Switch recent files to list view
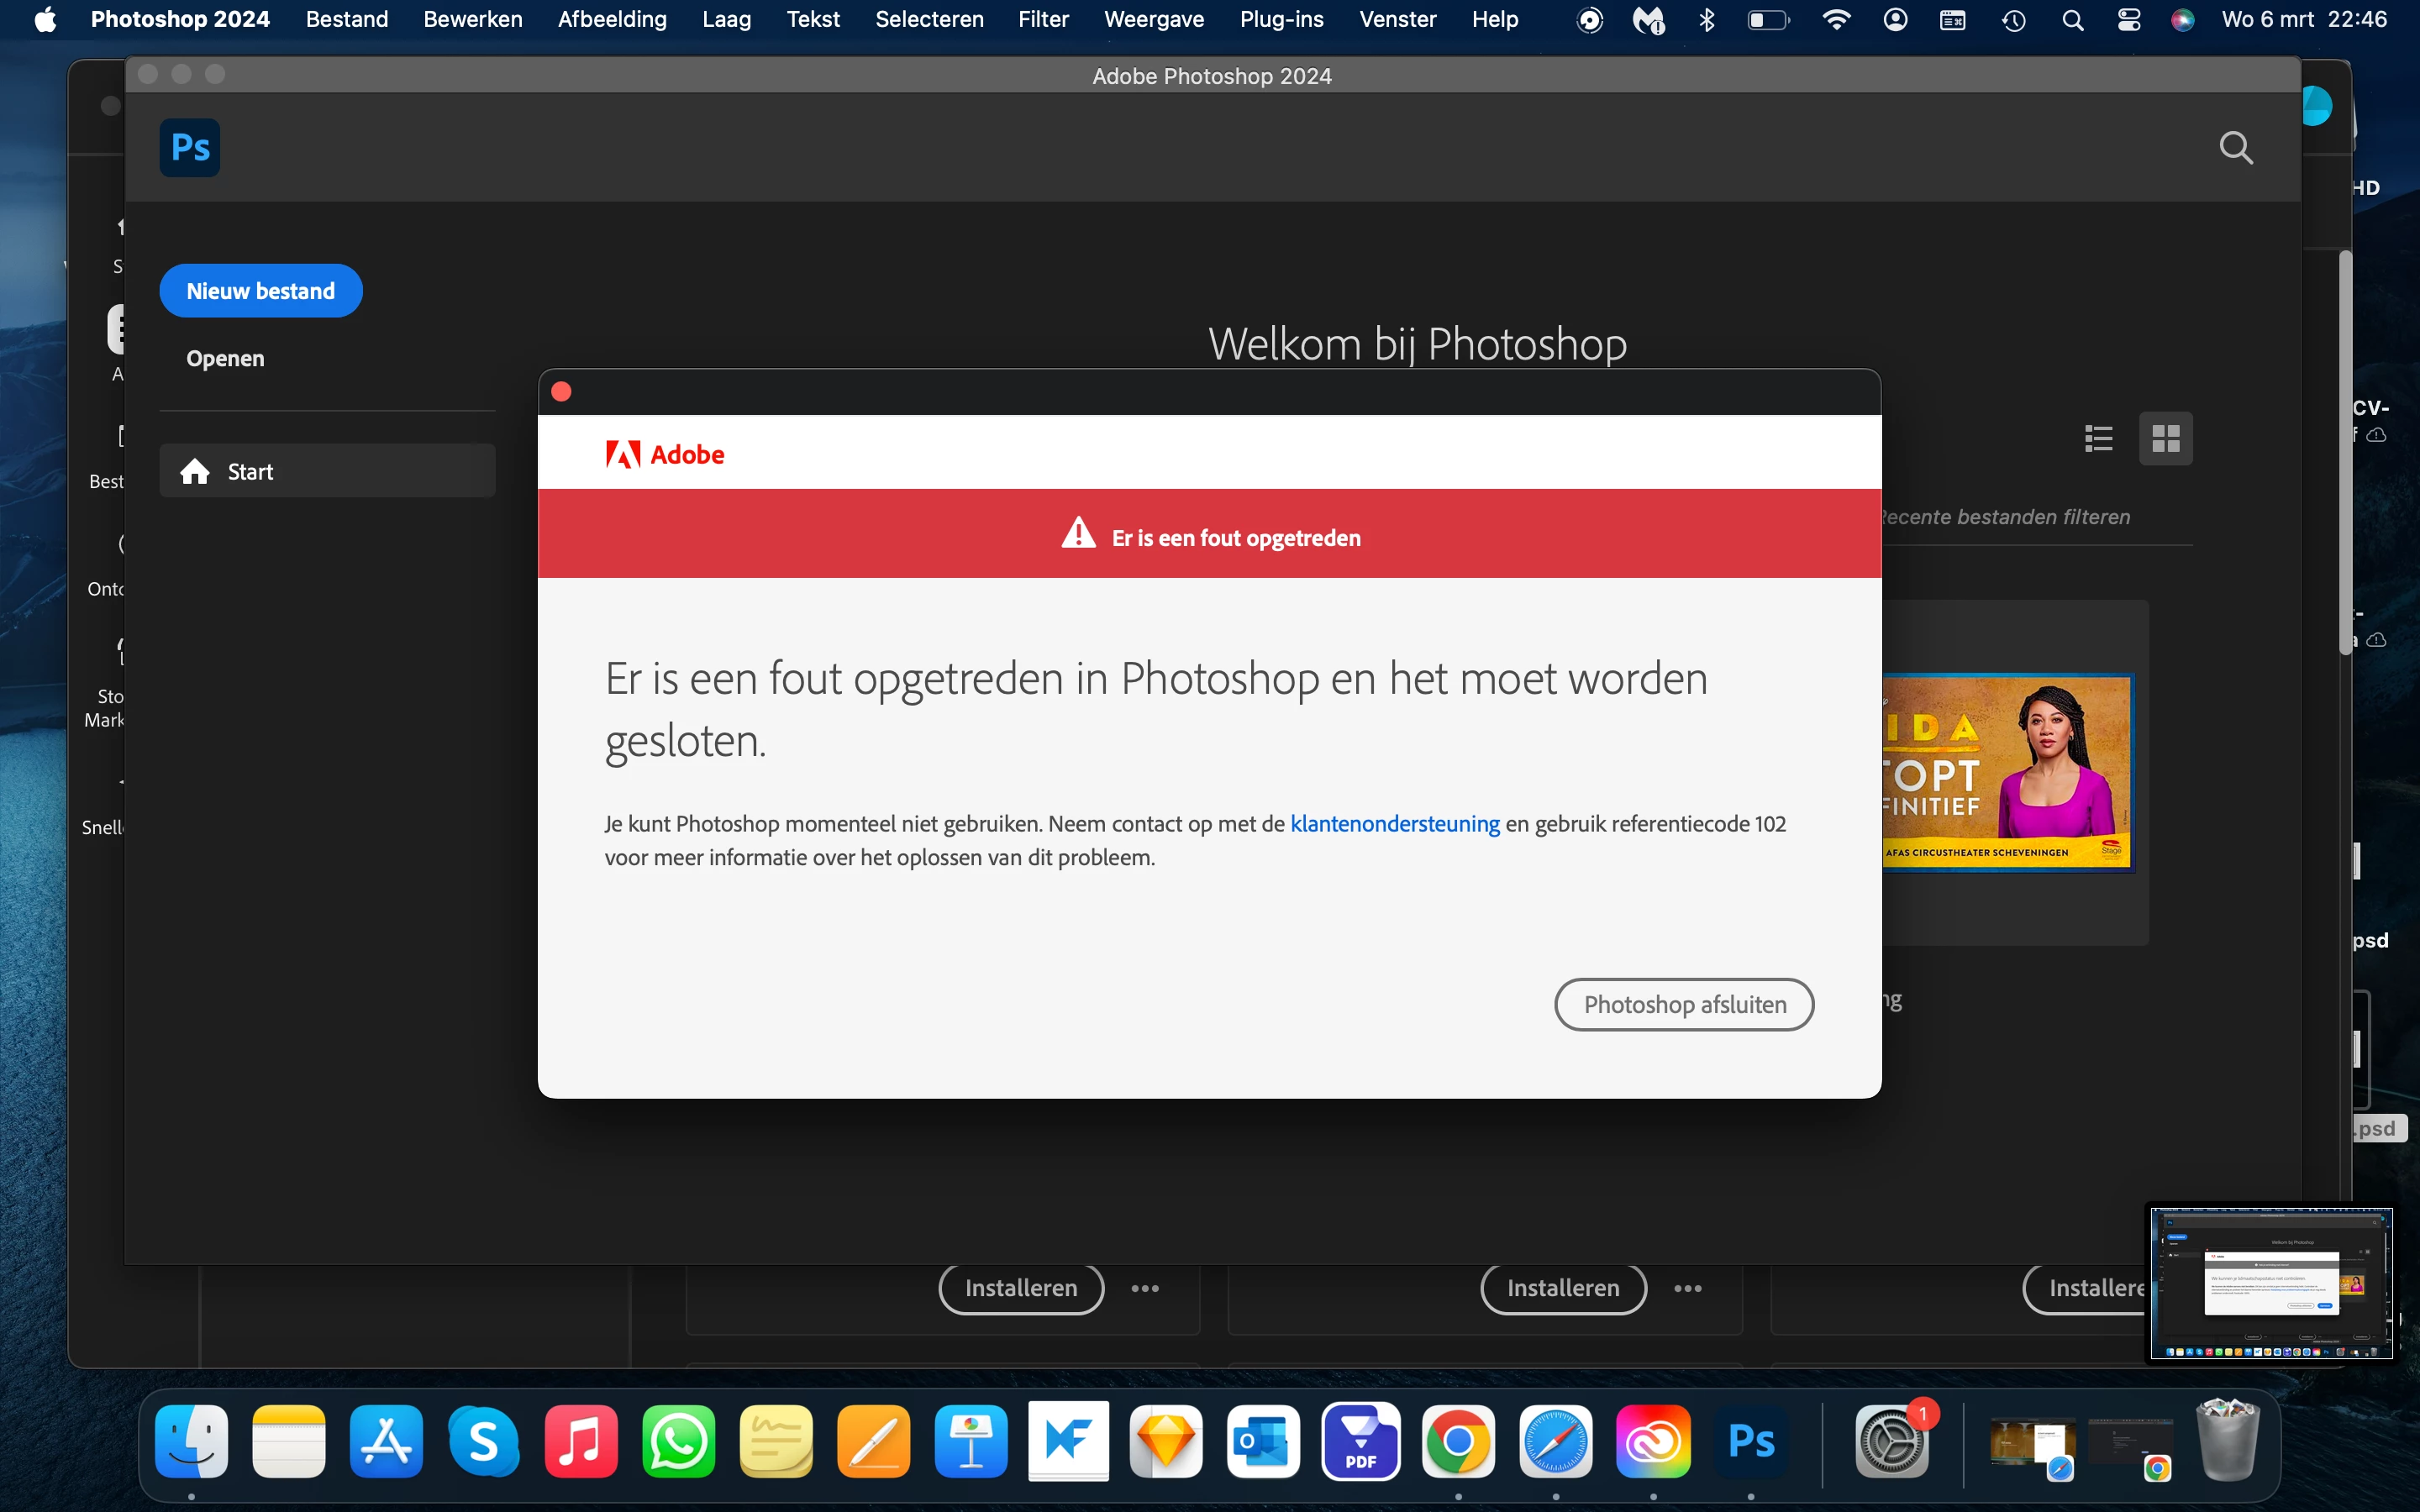2420x1512 pixels. pyautogui.click(x=2098, y=438)
